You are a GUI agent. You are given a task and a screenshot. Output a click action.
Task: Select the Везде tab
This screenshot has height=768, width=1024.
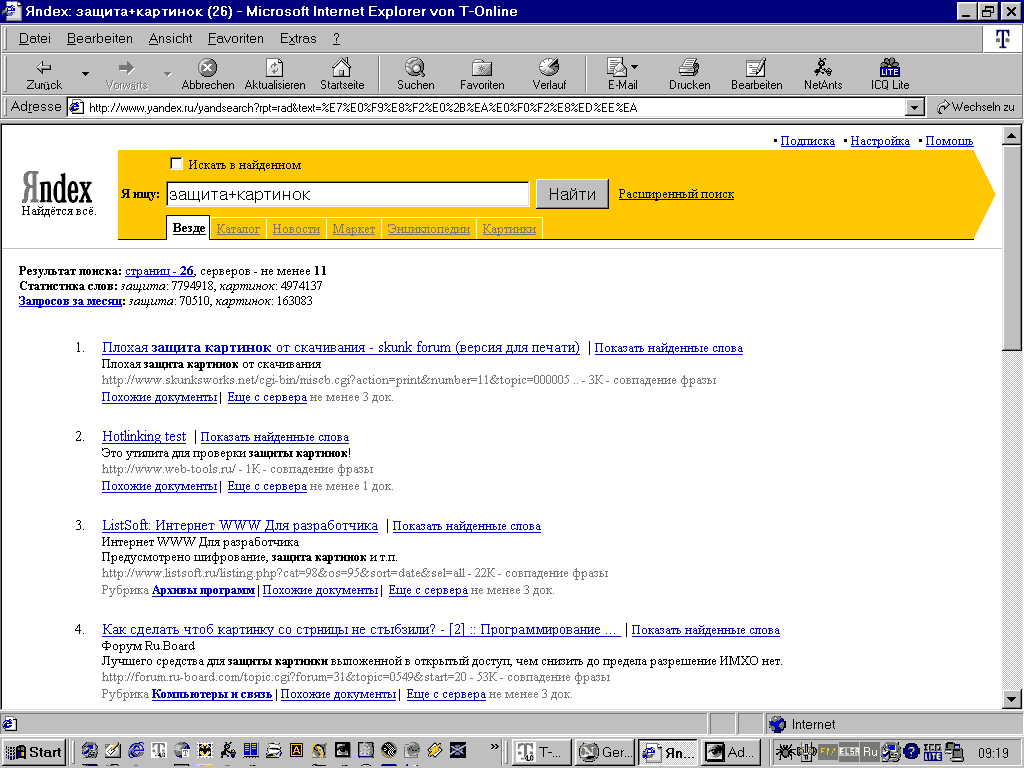pyautogui.click(x=189, y=228)
